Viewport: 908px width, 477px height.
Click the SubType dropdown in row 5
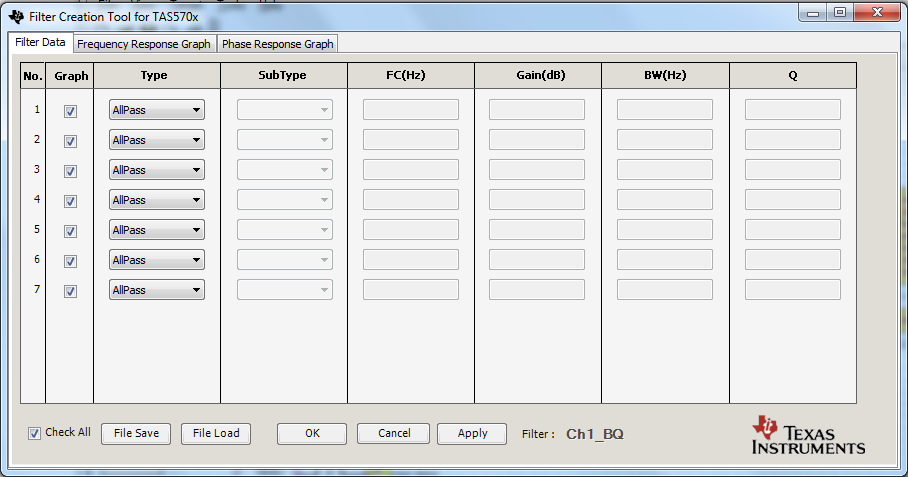tap(285, 230)
